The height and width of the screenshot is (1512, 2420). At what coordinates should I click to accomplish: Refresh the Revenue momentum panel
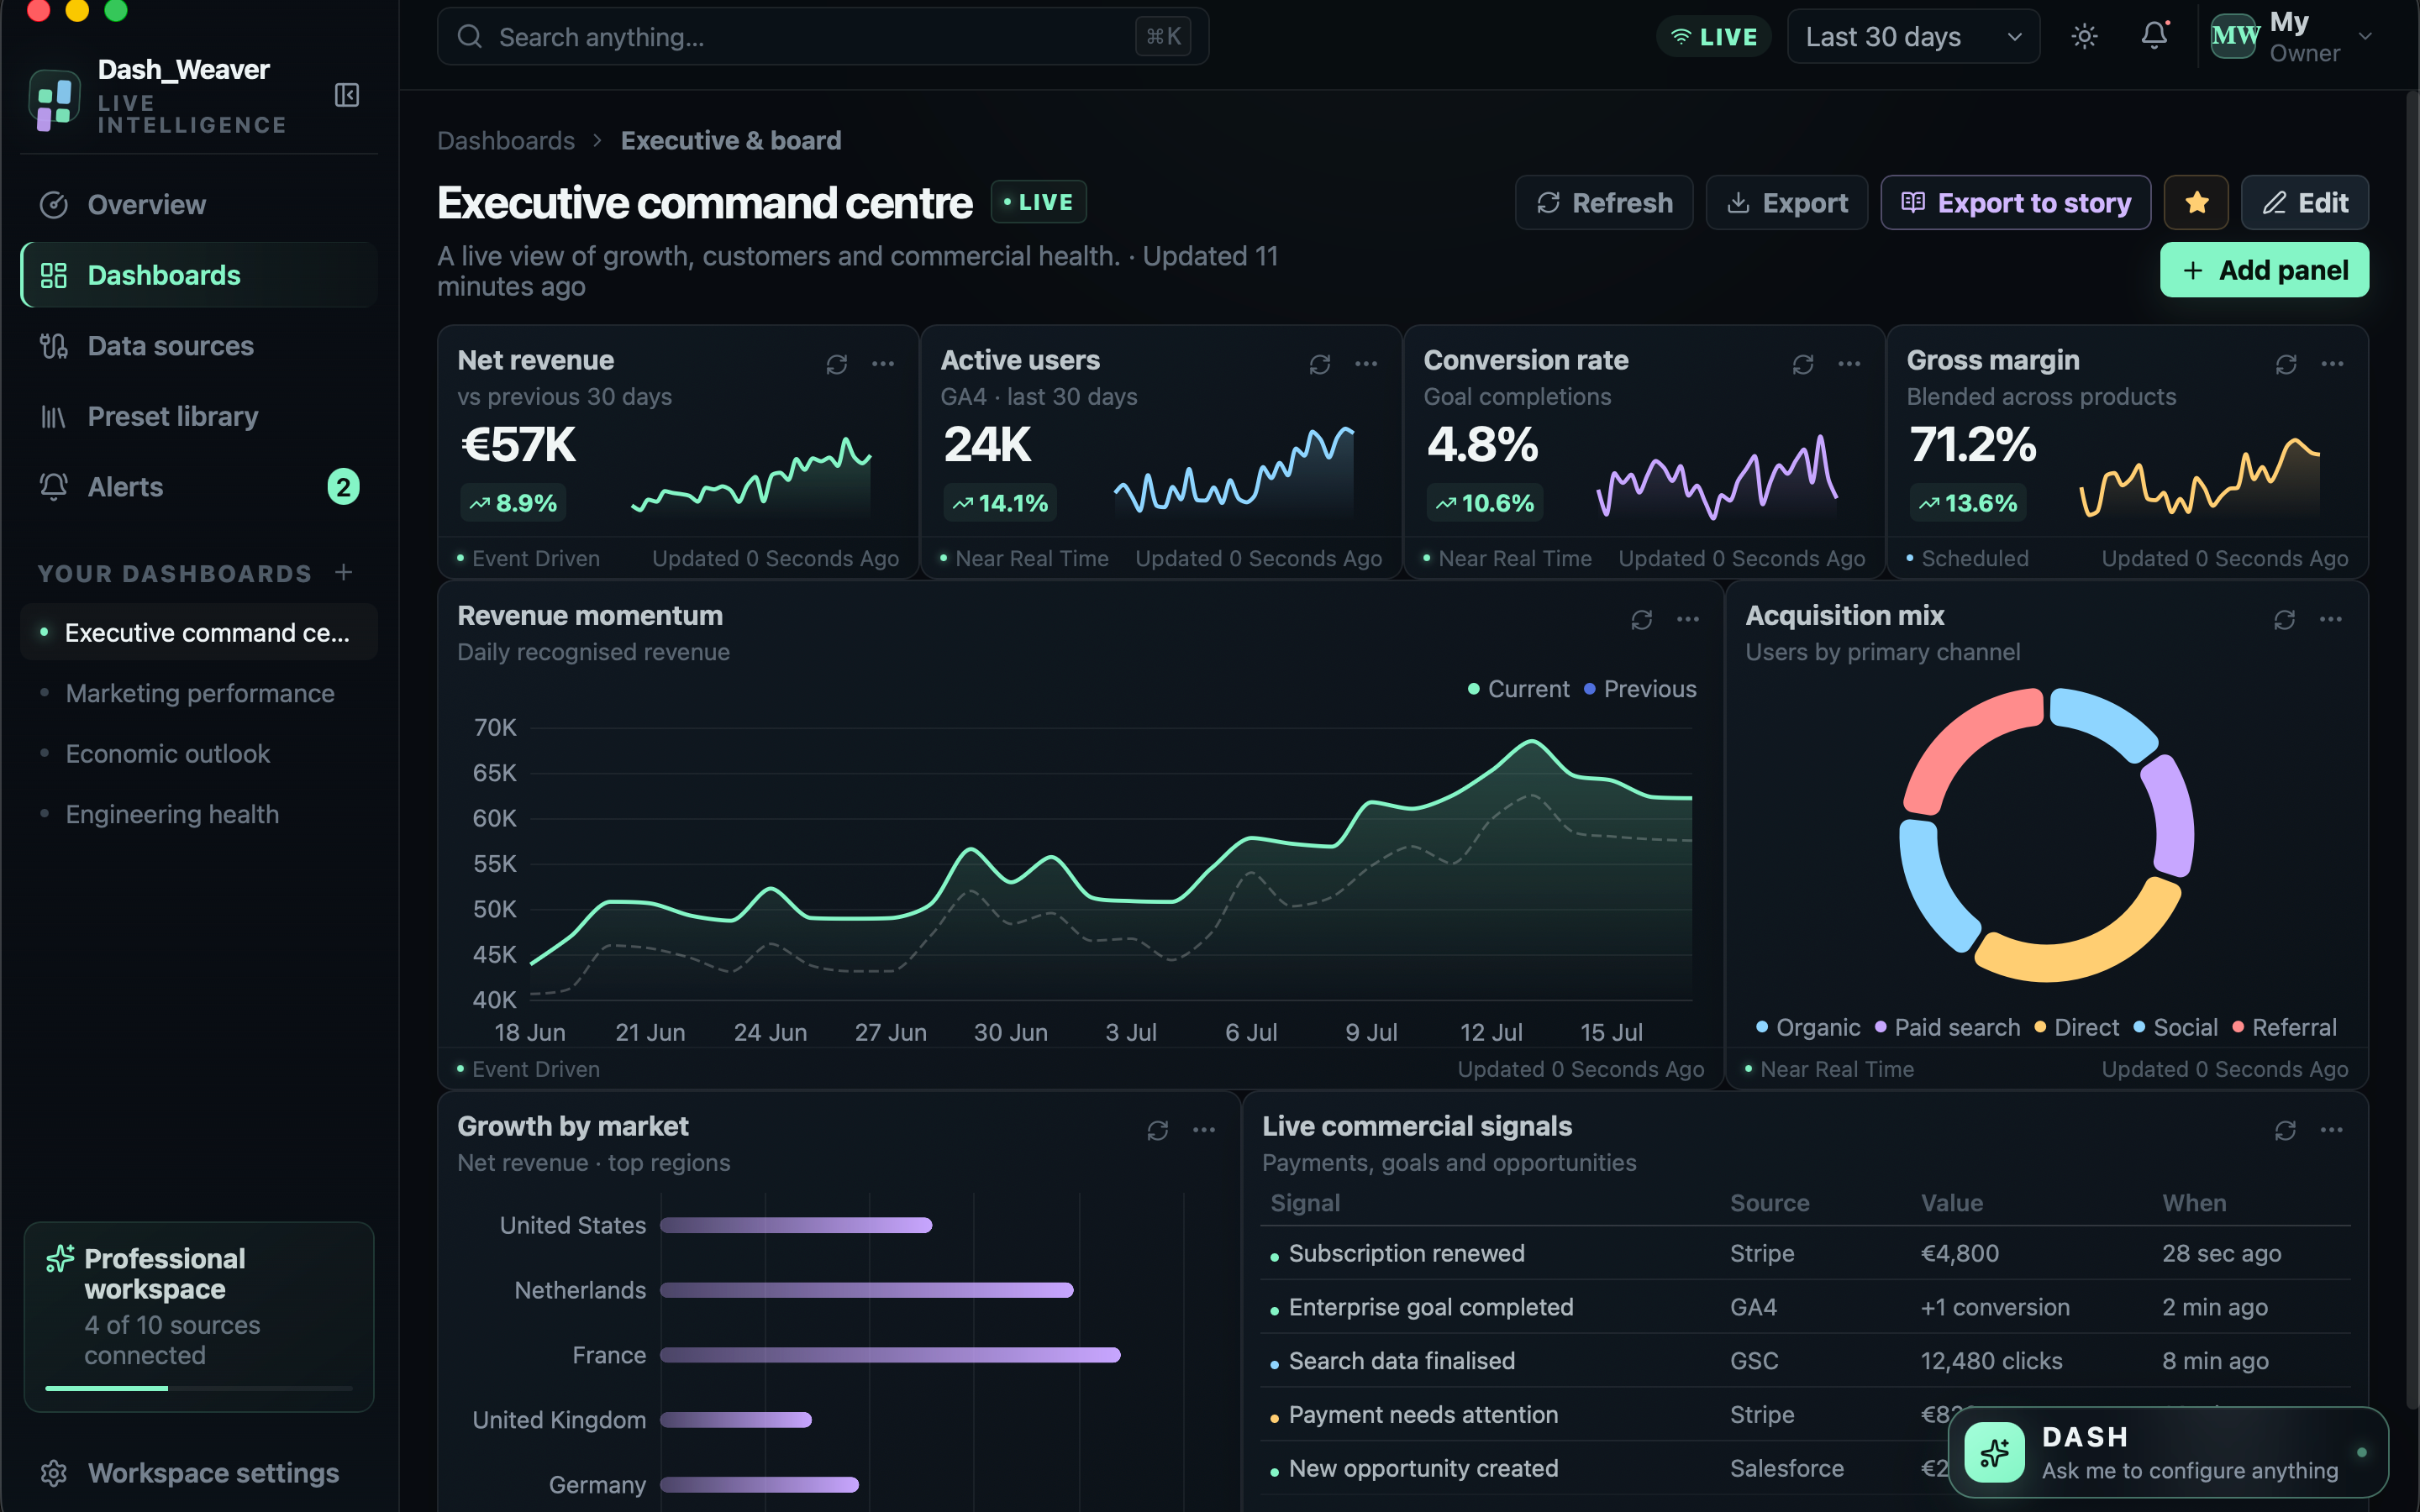pyautogui.click(x=1641, y=620)
